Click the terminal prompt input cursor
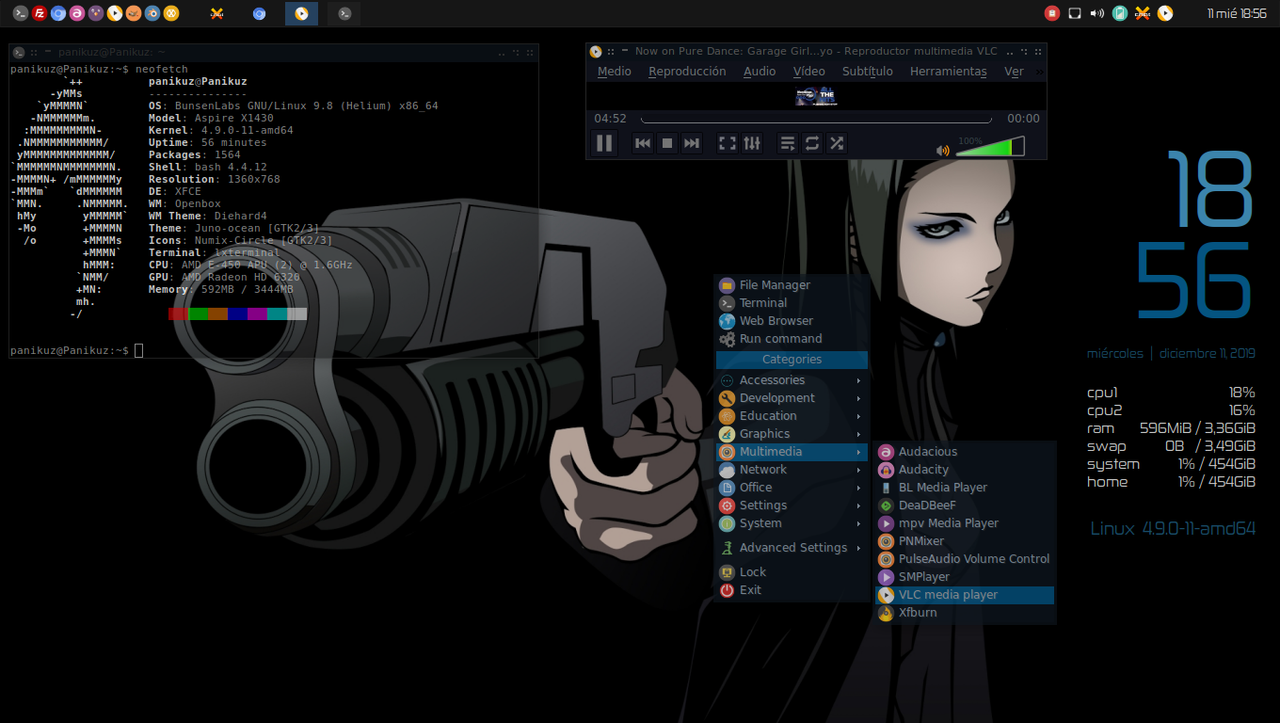Screen dimensions: 1280x723 [139, 350]
